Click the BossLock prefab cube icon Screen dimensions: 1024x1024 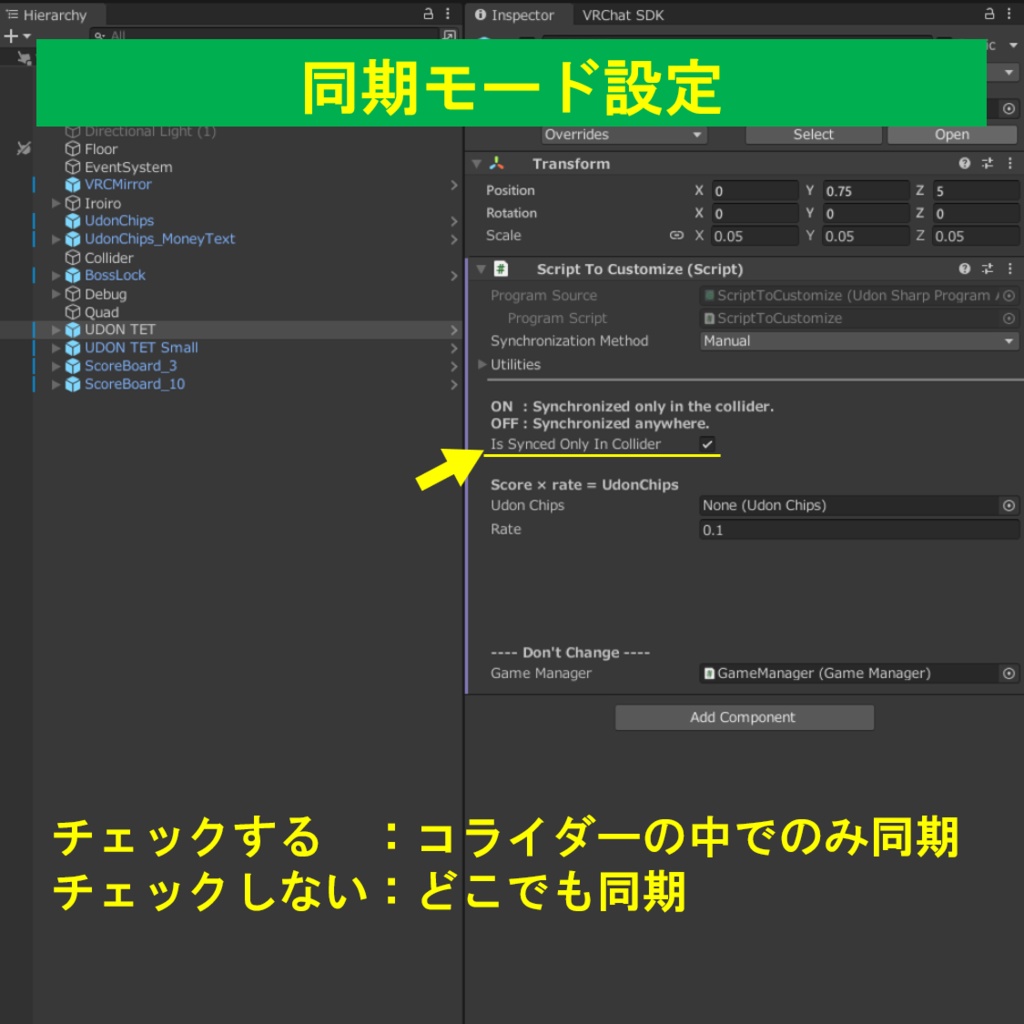pos(72,276)
